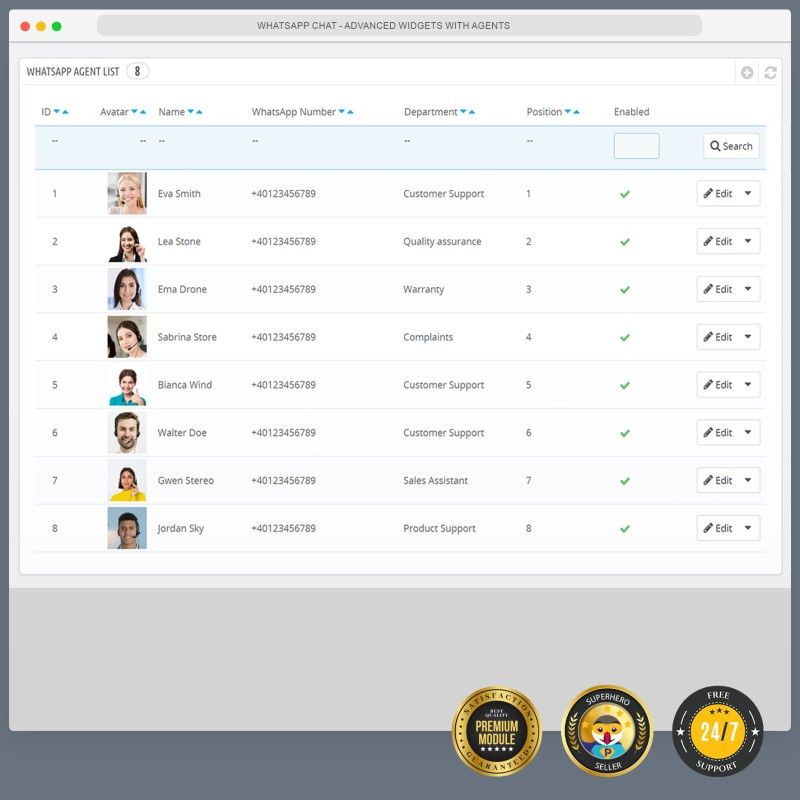The height and width of the screenshot is (800, 800).
Task: Expand actions dropdown for Sabrina Store
Action: tap(748, 337)
